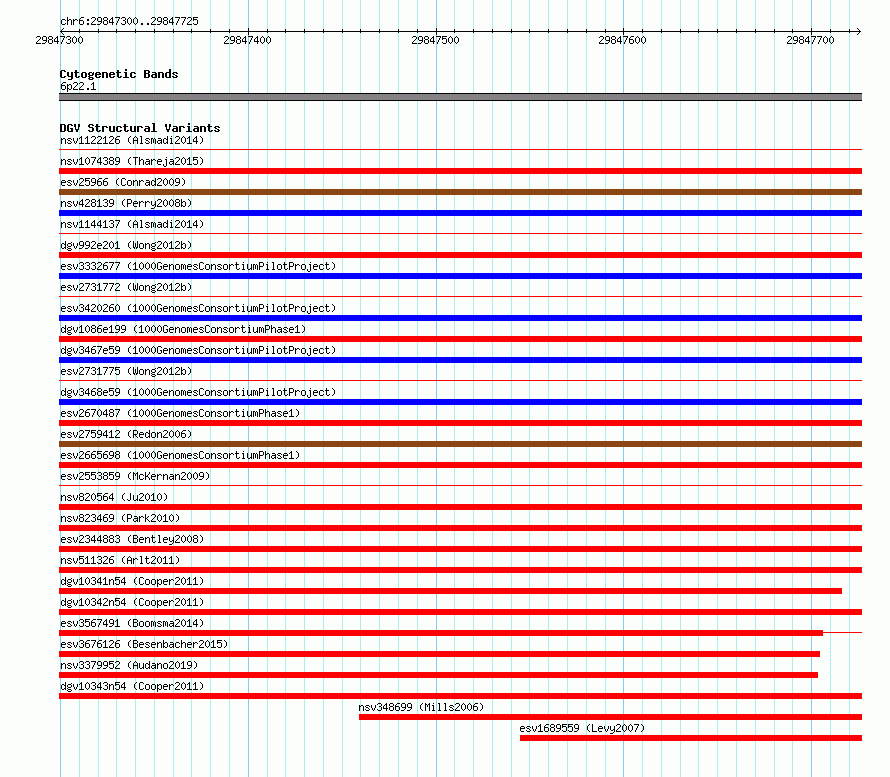Image resolution: width=890 pixels, height=777 pixels.
Task: Click the 29847500 ruler position label
Action: (x=435, y=40)
